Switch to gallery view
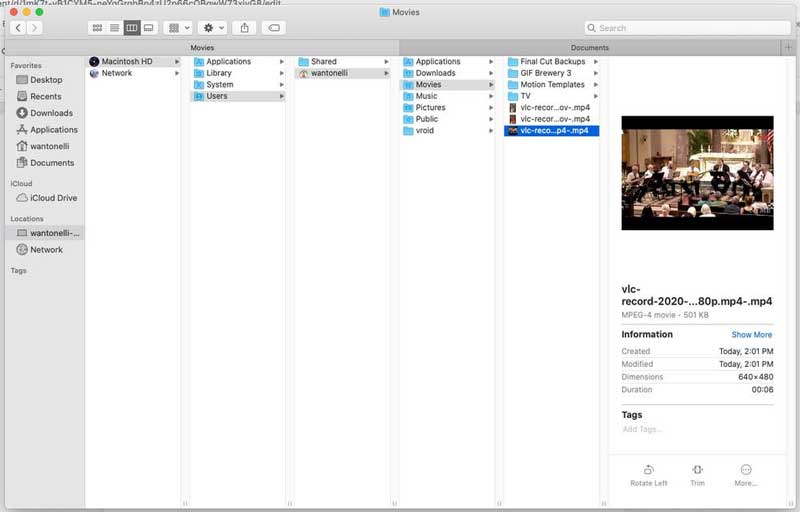The image size is (800, 512). point(149,28)
